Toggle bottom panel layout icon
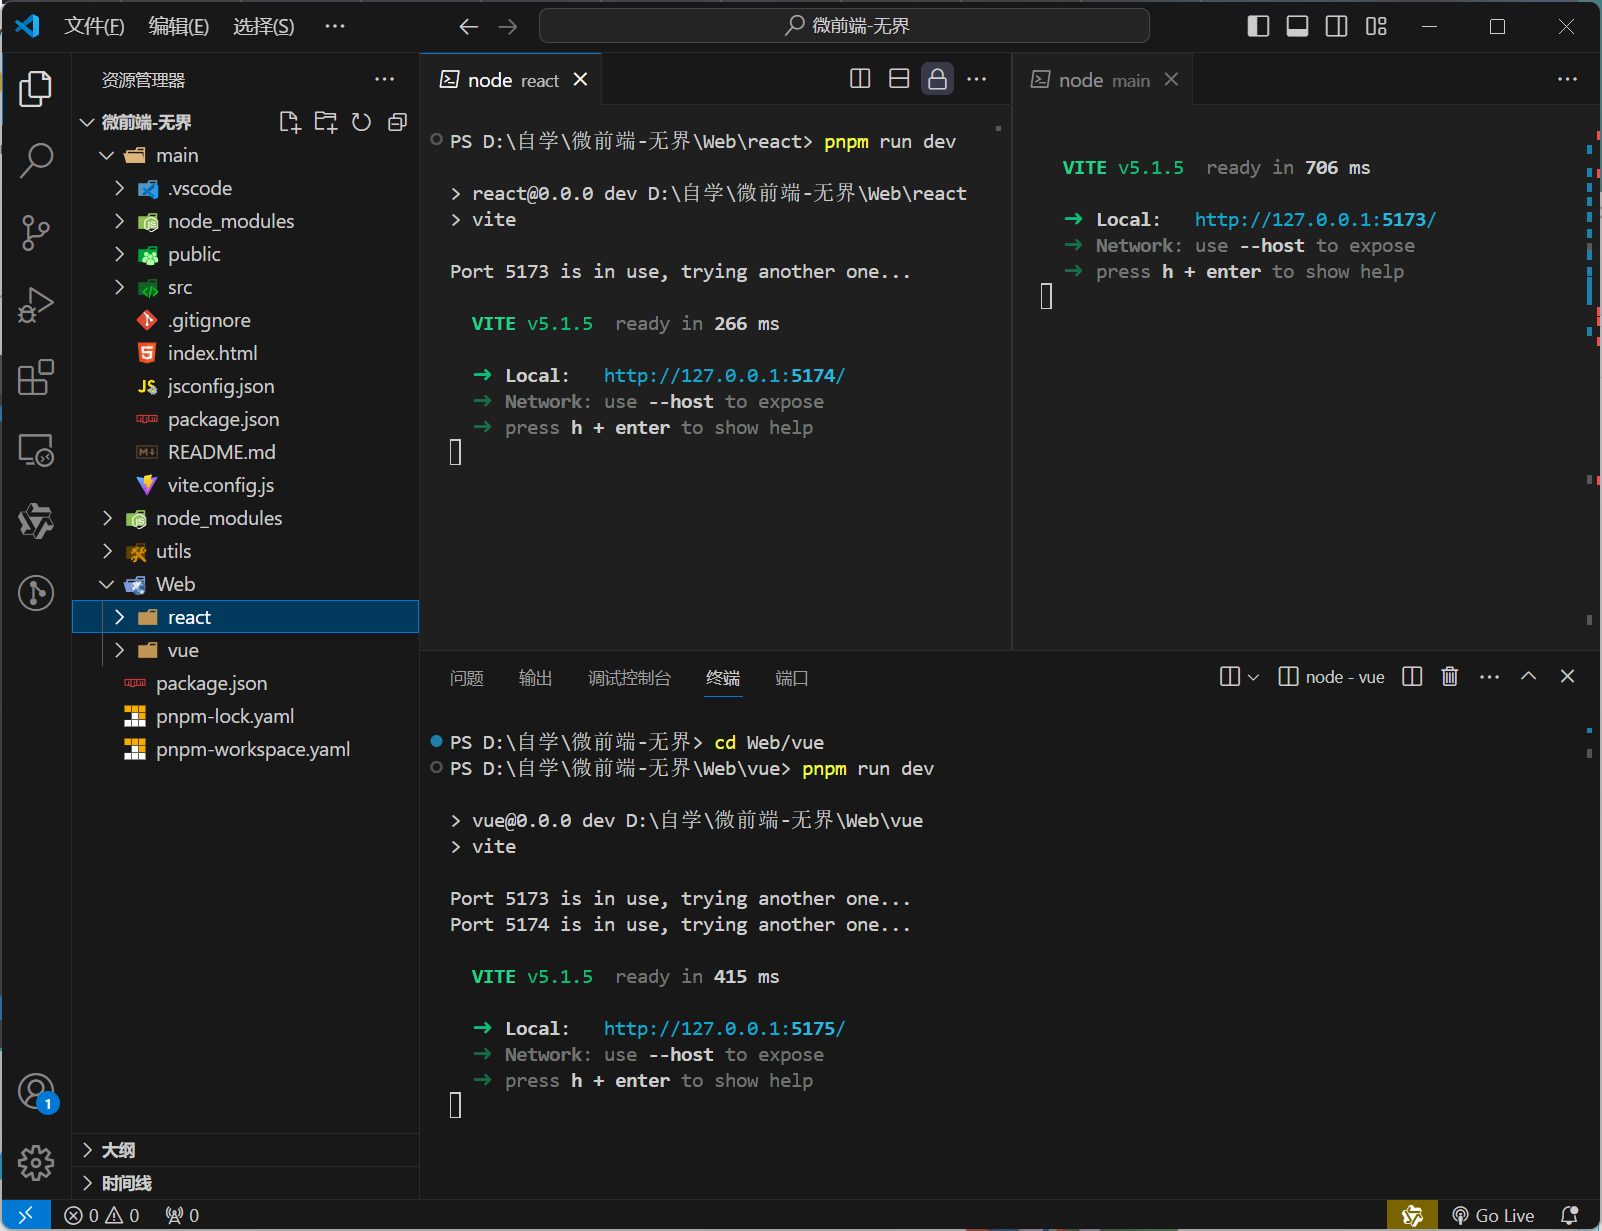The width and height of the screenshot is (1602, 1231). click(1297, 26)
